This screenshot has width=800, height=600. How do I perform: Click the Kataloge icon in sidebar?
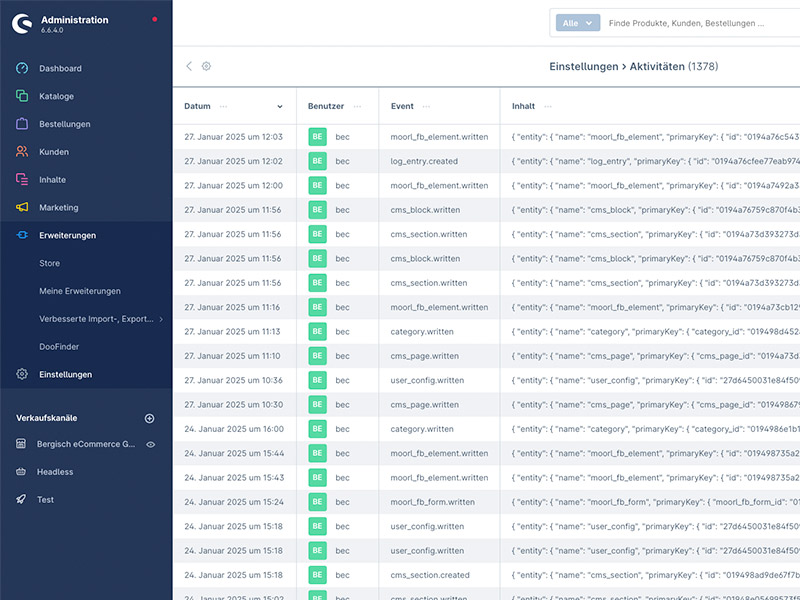click(22, 96)
